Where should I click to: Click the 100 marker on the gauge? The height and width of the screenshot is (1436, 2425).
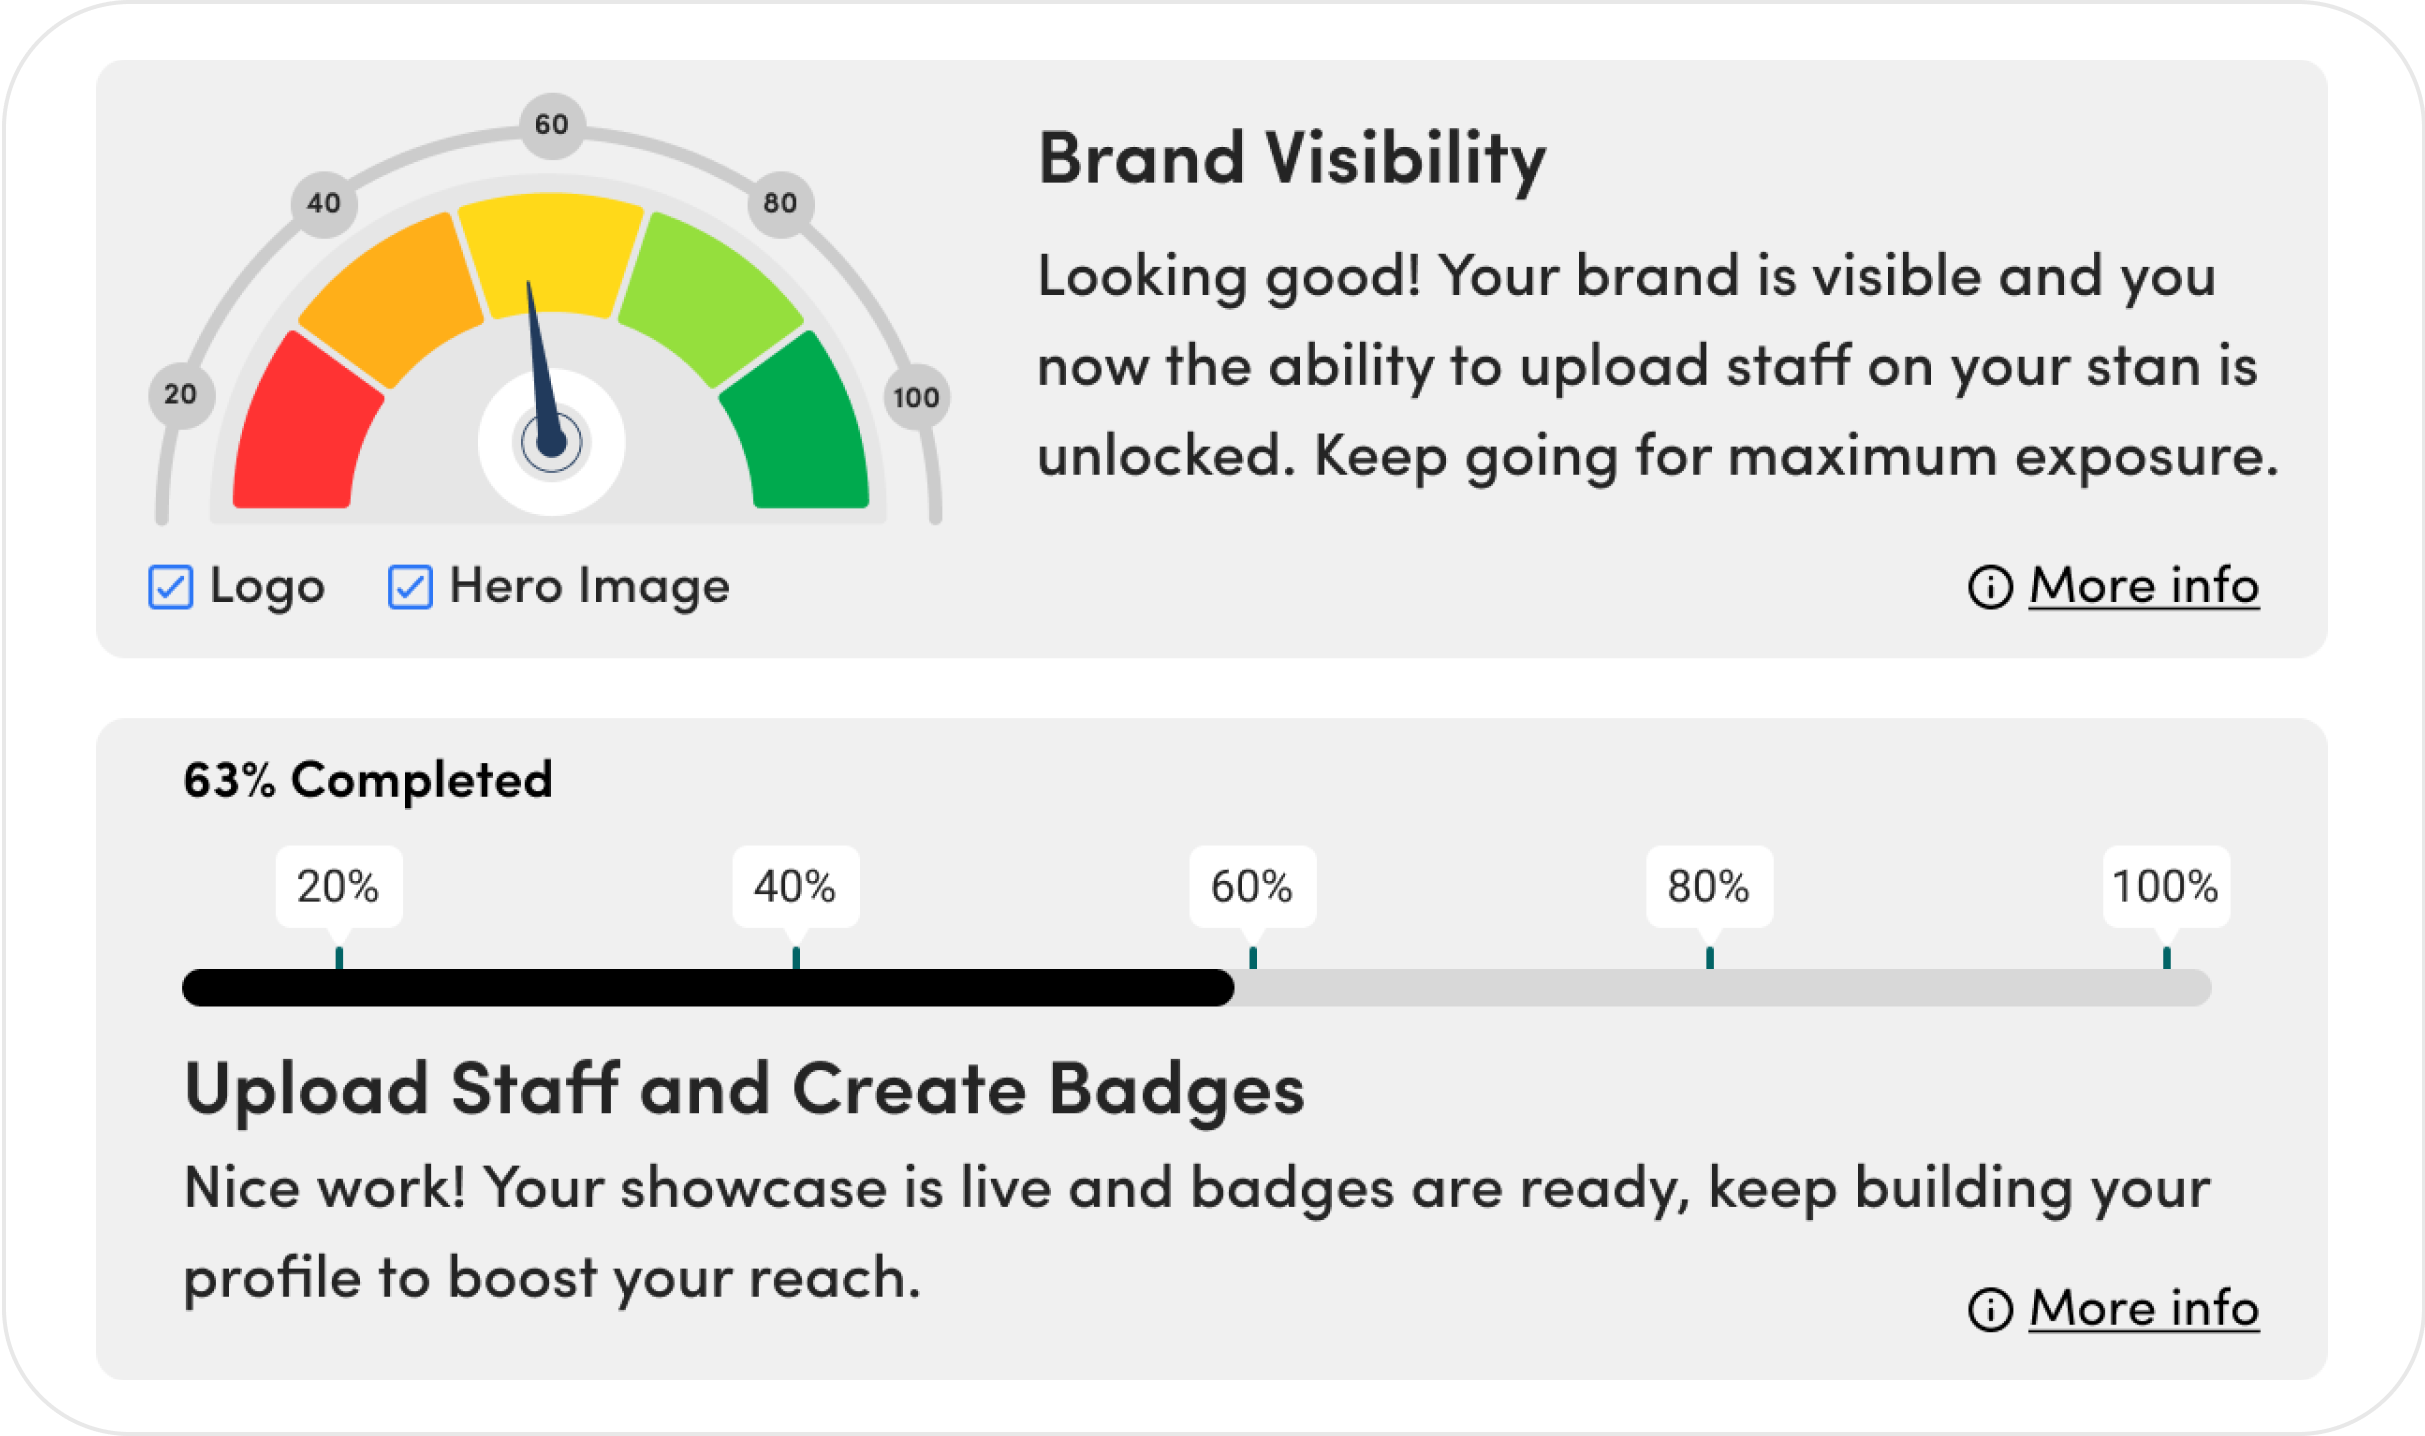[x=916, y=397]
